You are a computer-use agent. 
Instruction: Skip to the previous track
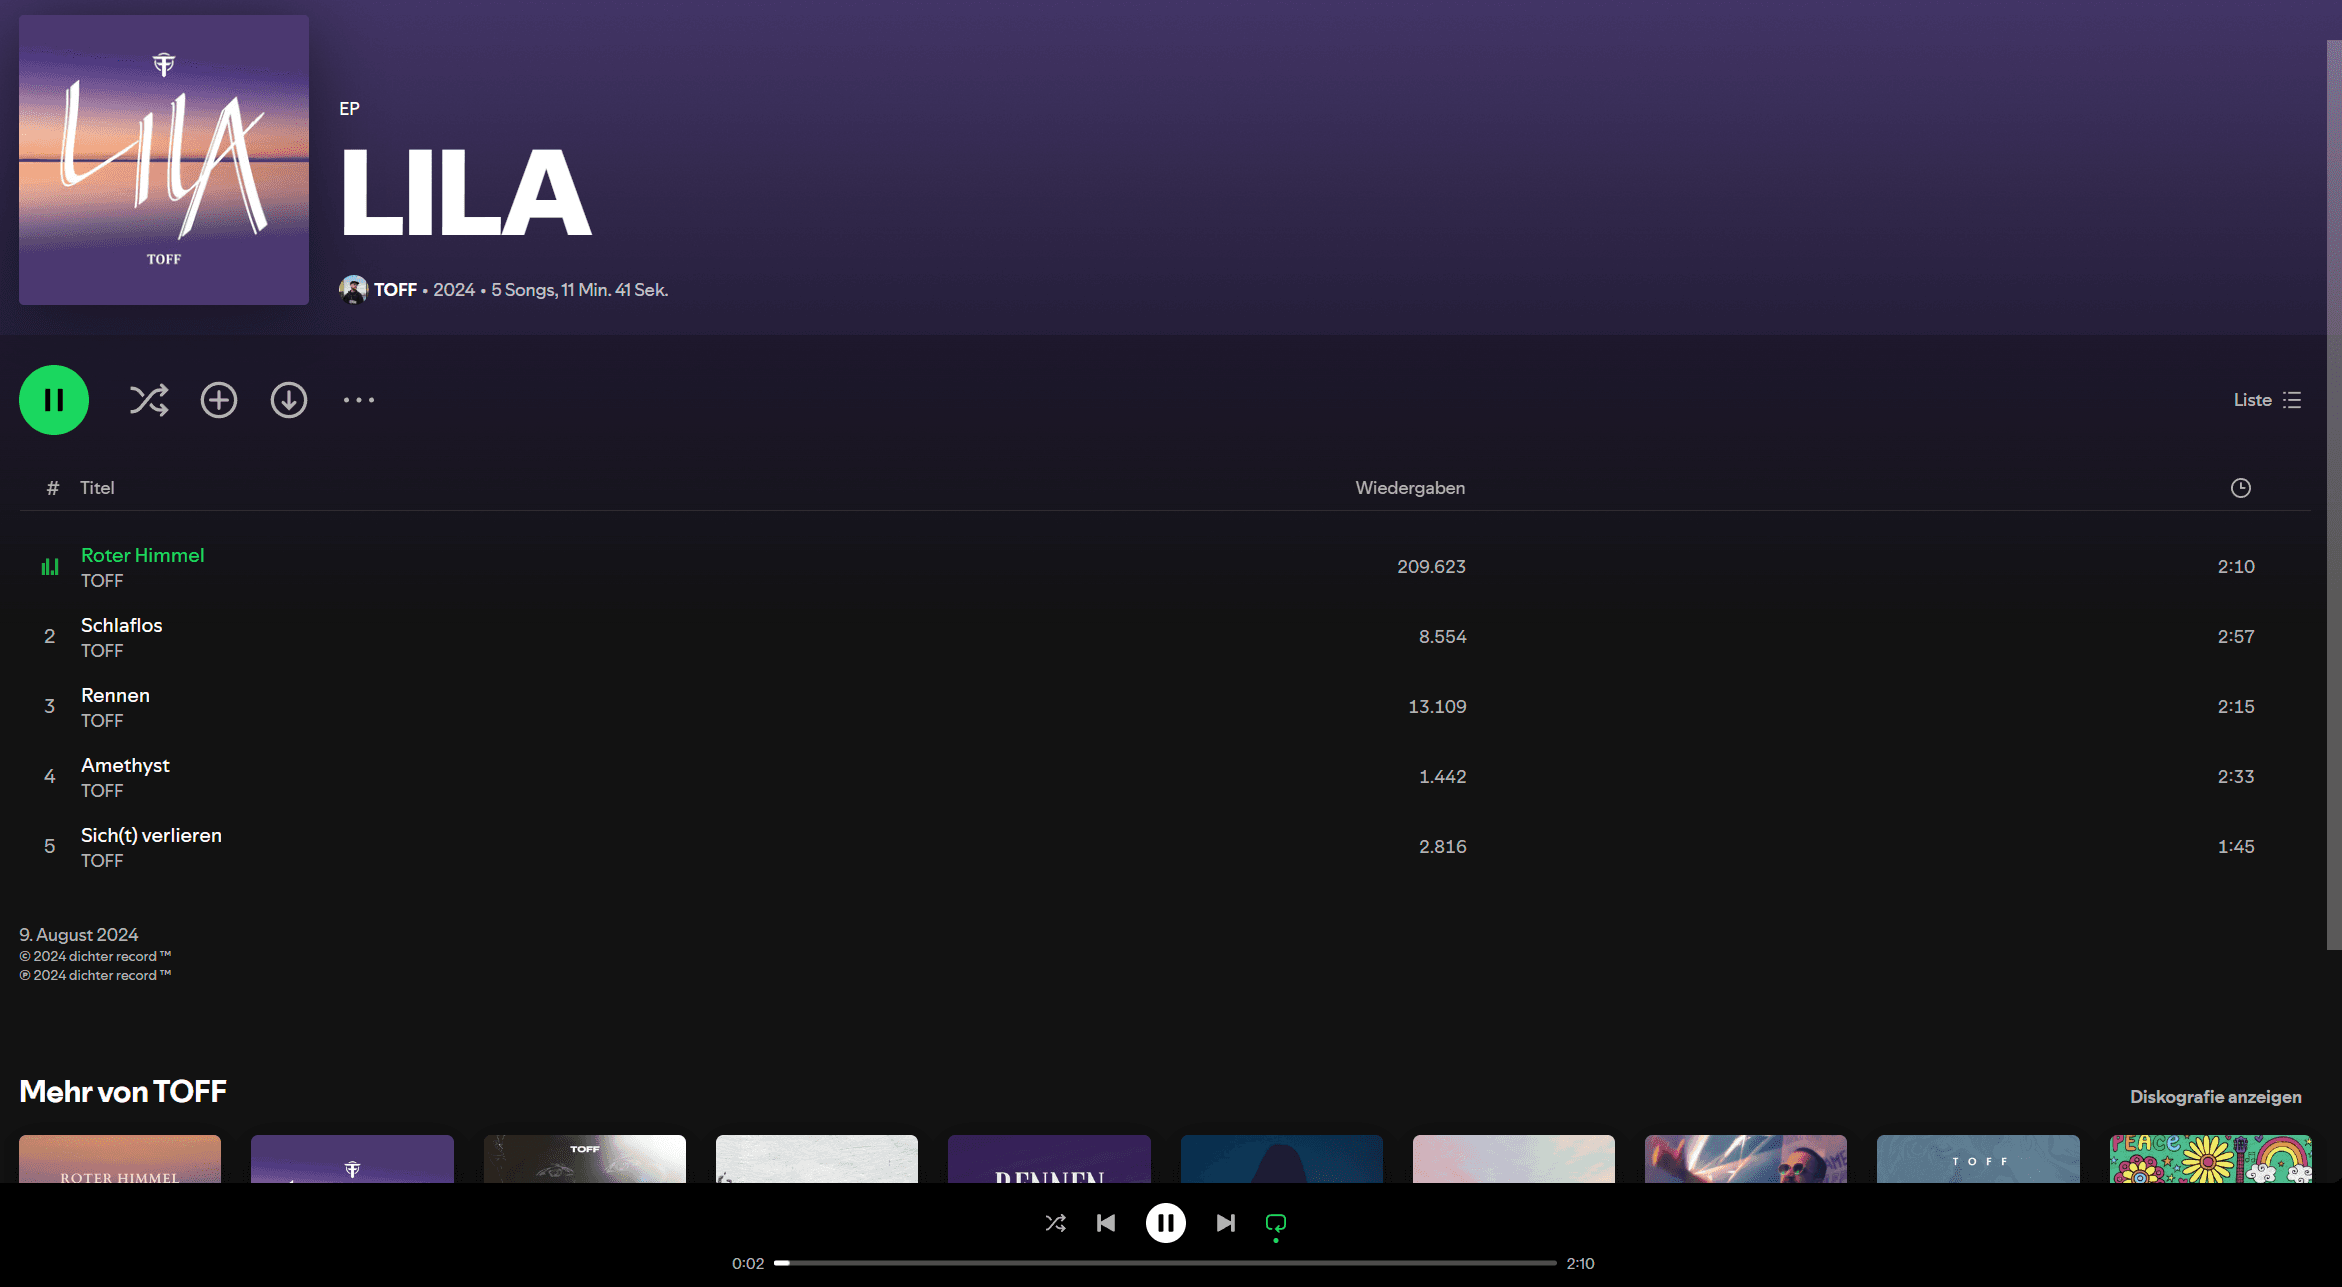tap(1106, 1223)
